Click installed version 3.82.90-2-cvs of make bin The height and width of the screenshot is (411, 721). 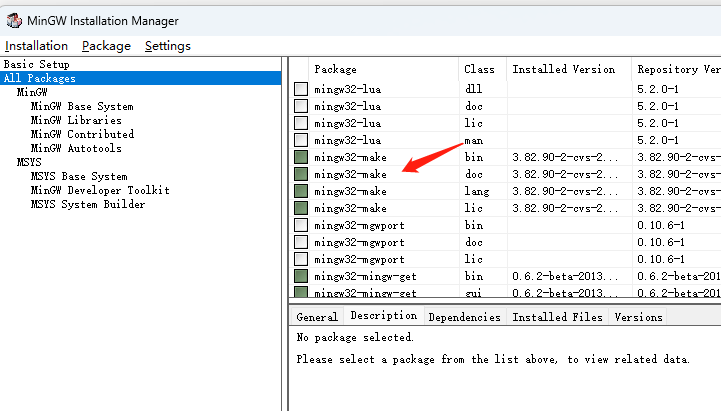point(565,157)
